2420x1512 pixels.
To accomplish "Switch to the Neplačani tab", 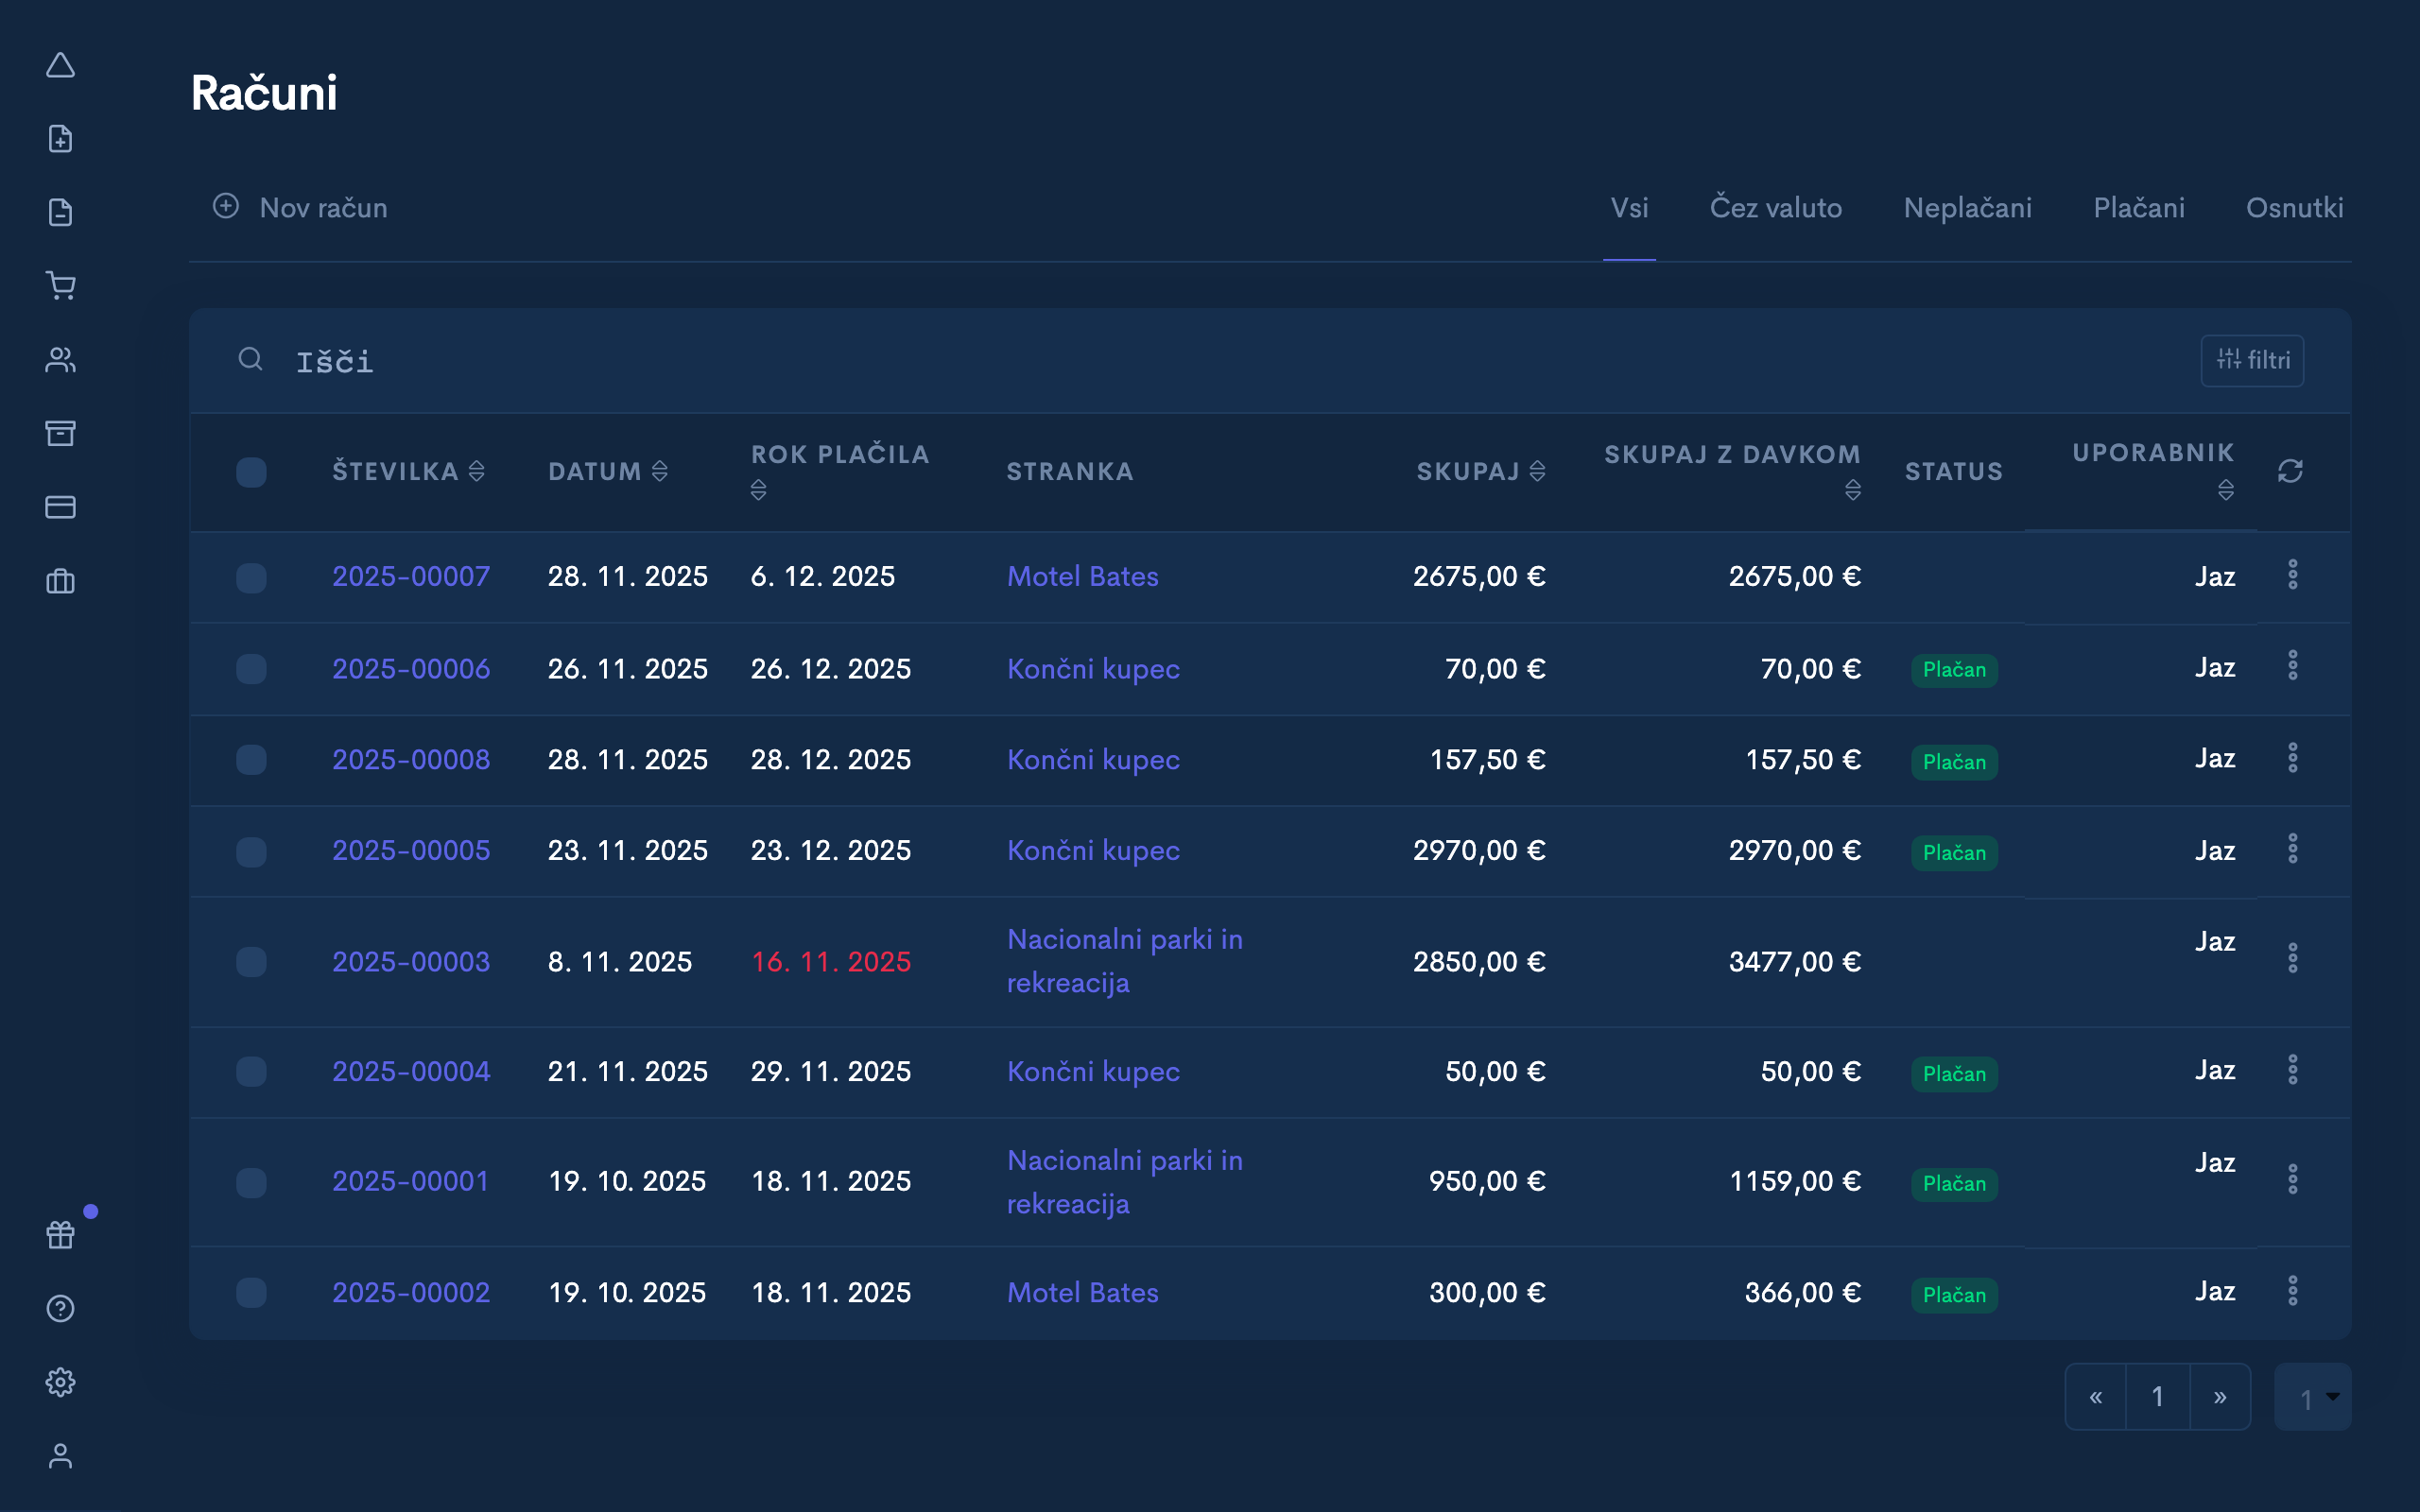I will (1966, 208).
